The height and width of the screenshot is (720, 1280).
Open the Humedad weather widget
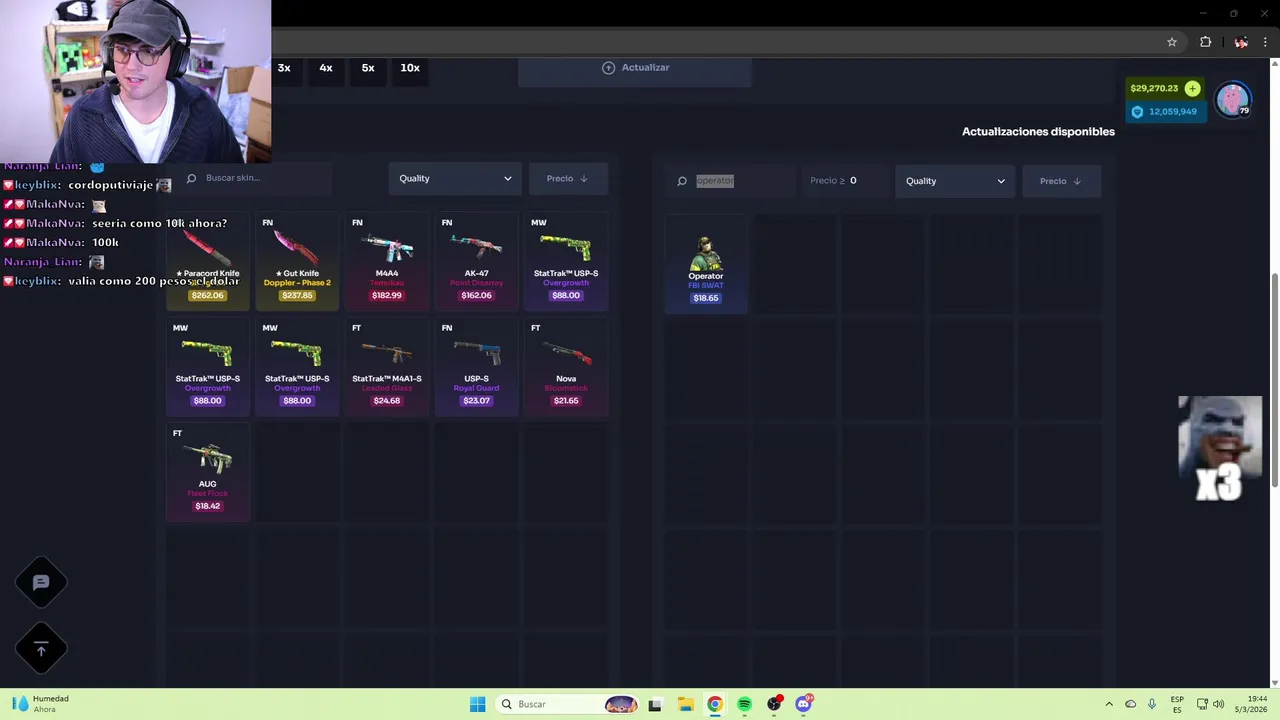pos(40,704)
